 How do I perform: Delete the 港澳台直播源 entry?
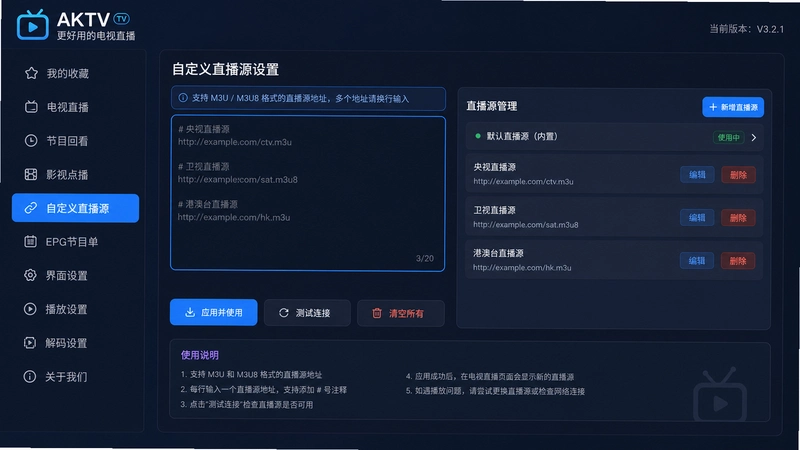738,261
